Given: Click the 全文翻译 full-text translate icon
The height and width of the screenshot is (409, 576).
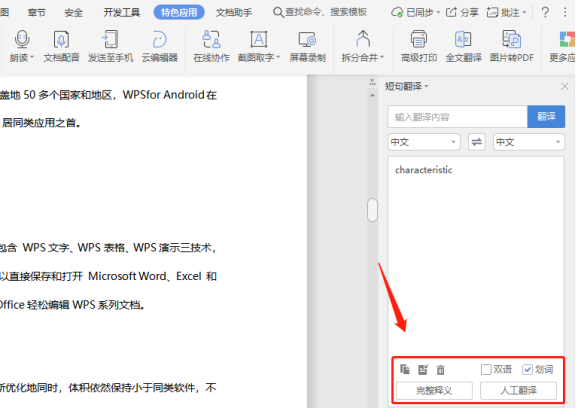Looking at the screenshot, I should (463, 39).
